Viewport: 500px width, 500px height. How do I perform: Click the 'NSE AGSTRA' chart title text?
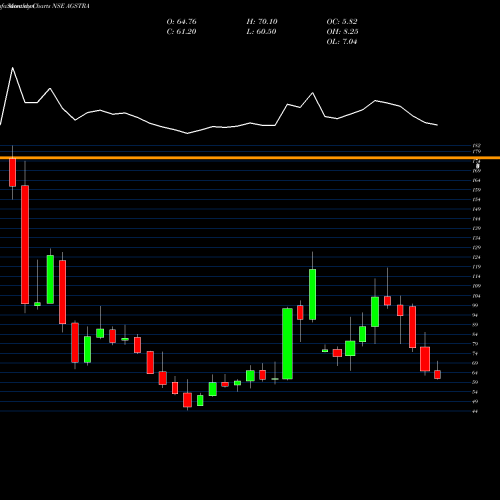71,6
